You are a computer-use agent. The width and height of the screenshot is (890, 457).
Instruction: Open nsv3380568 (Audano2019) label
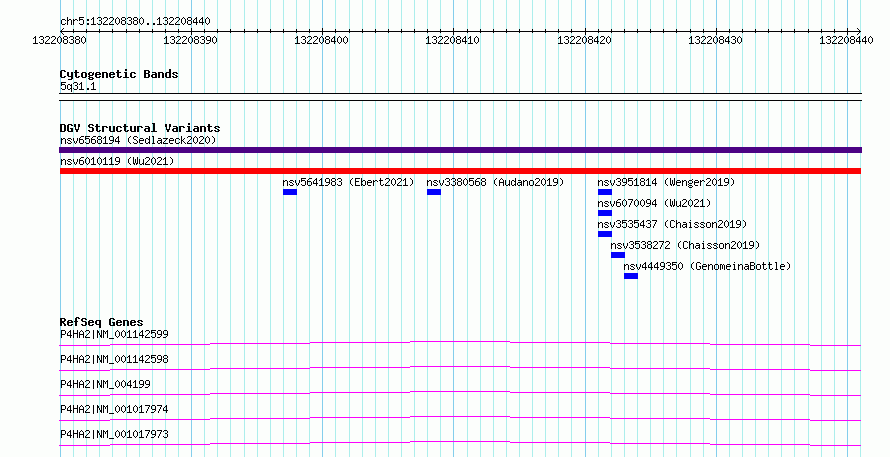(x=496, y=182)
